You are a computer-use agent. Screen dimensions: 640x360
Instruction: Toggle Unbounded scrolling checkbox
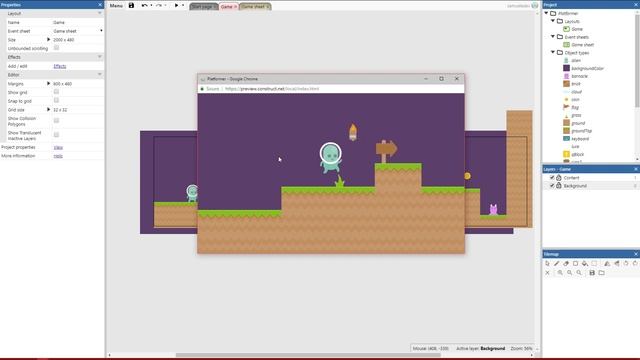pyautogui.click(x=56, y=48)
